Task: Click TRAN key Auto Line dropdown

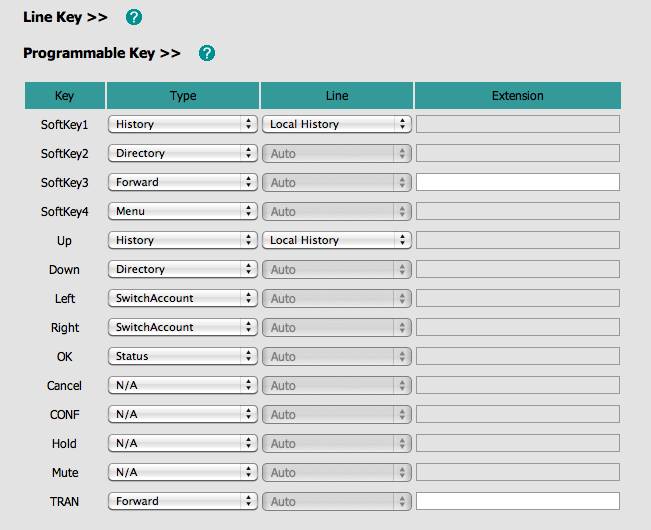Action: coord(337,502)
